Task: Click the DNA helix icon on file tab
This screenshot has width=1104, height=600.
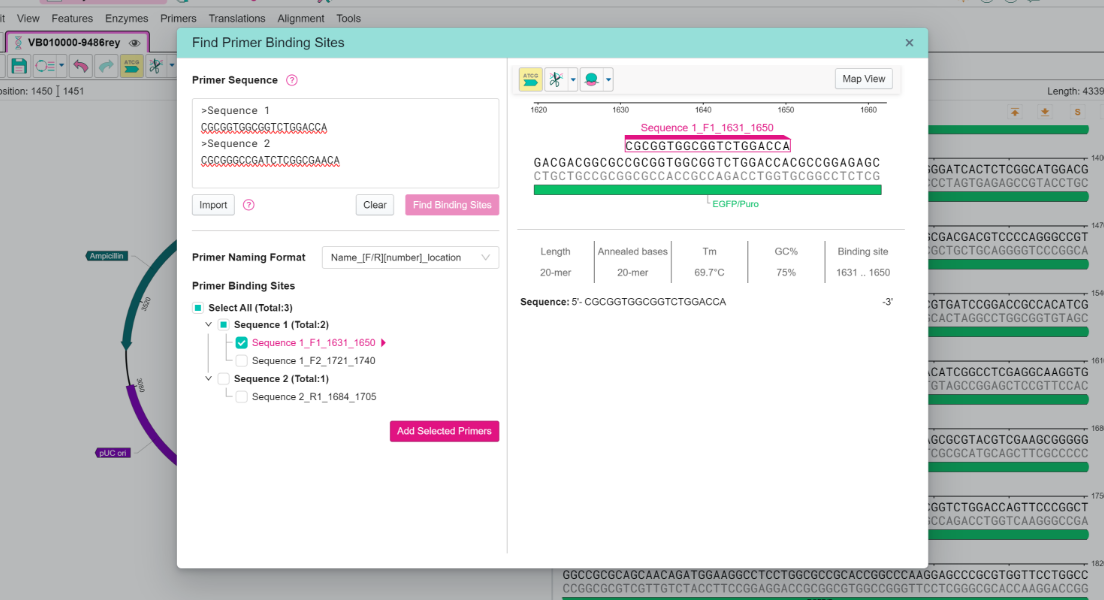Action: tap(18, 43)
